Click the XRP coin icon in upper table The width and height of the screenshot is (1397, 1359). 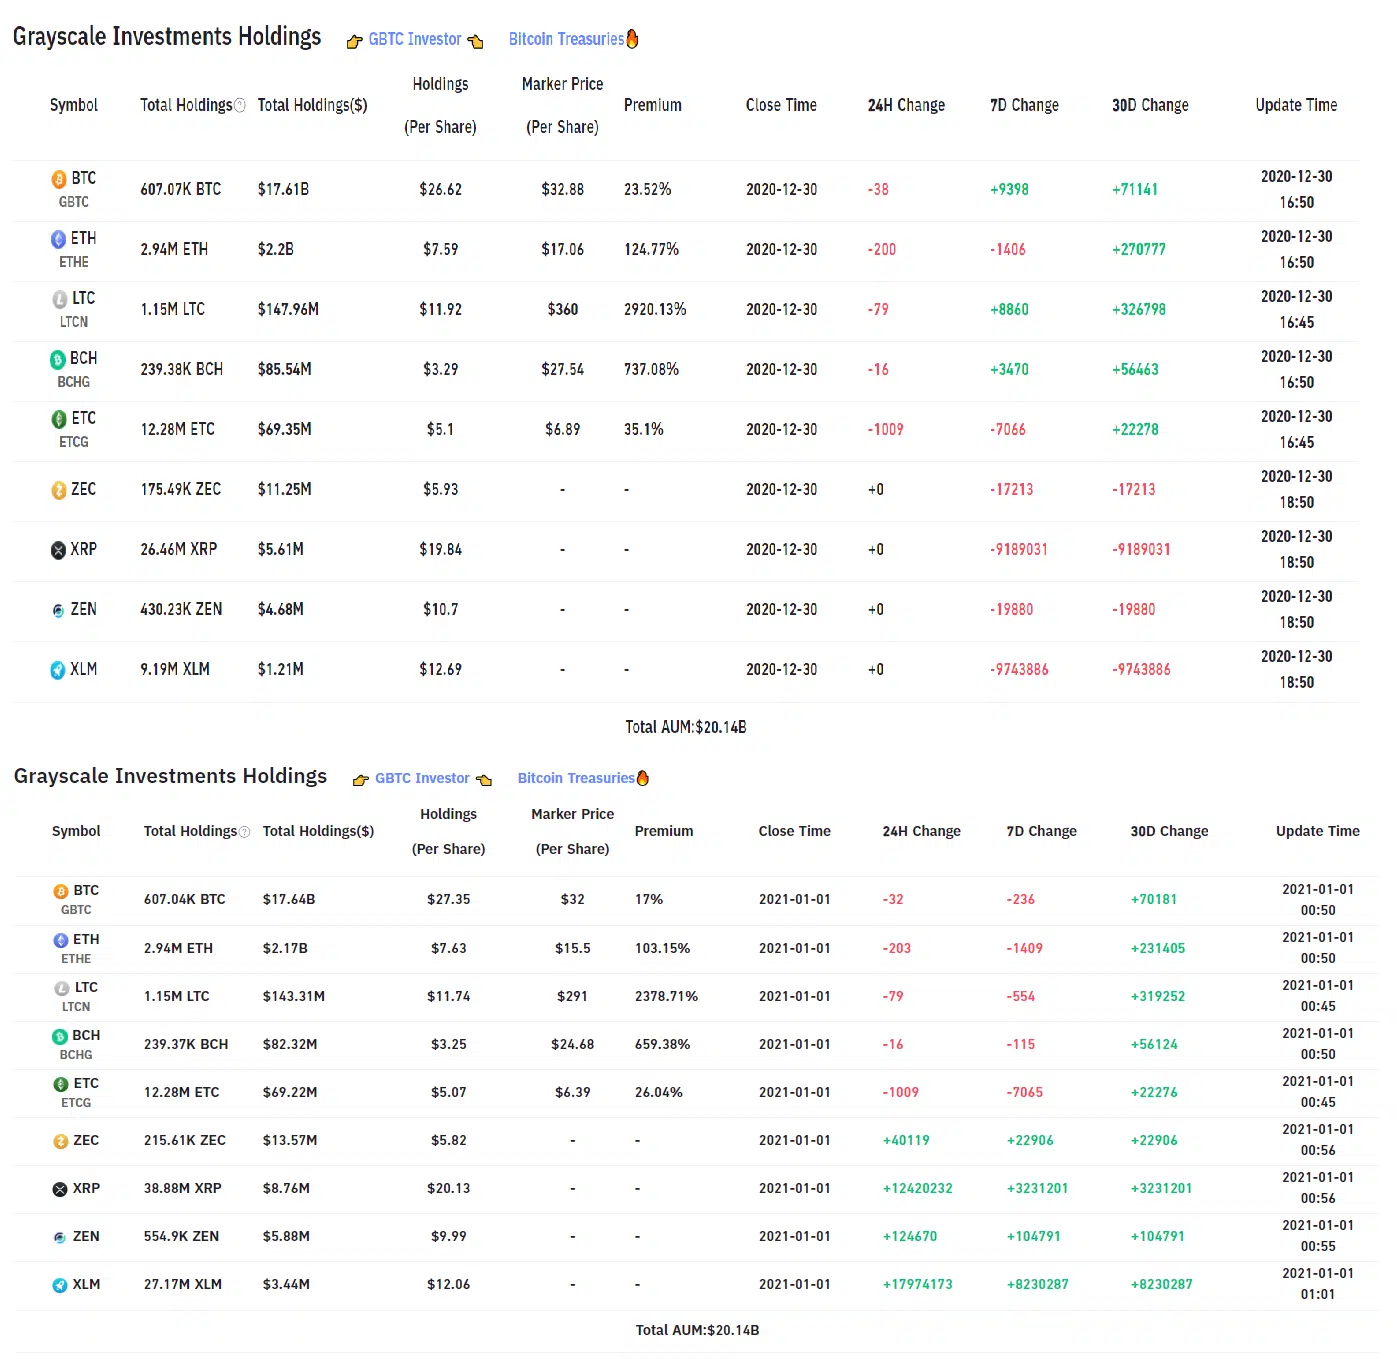click(58, 550)
